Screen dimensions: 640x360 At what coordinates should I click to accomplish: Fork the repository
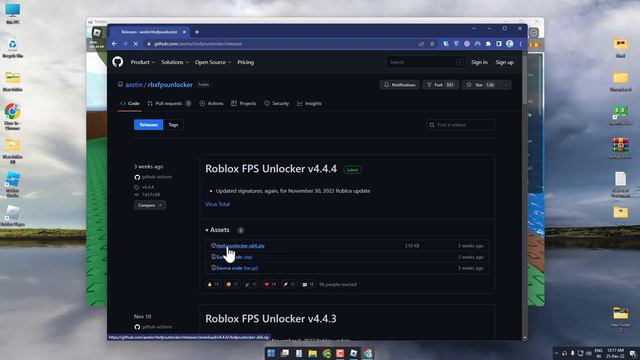[441, 84]
